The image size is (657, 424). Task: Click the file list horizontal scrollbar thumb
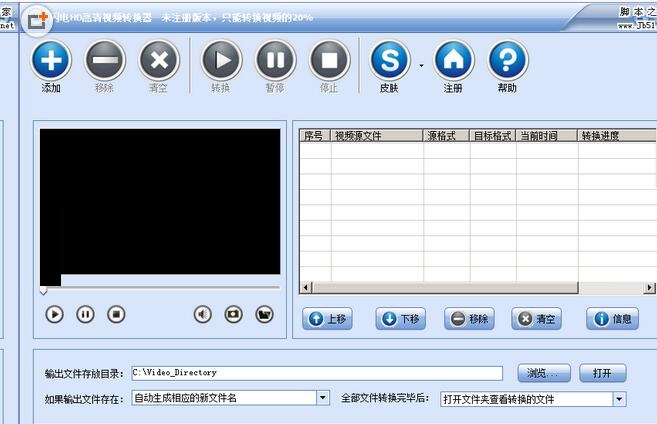pyautogui.click(x=445, y=287)
